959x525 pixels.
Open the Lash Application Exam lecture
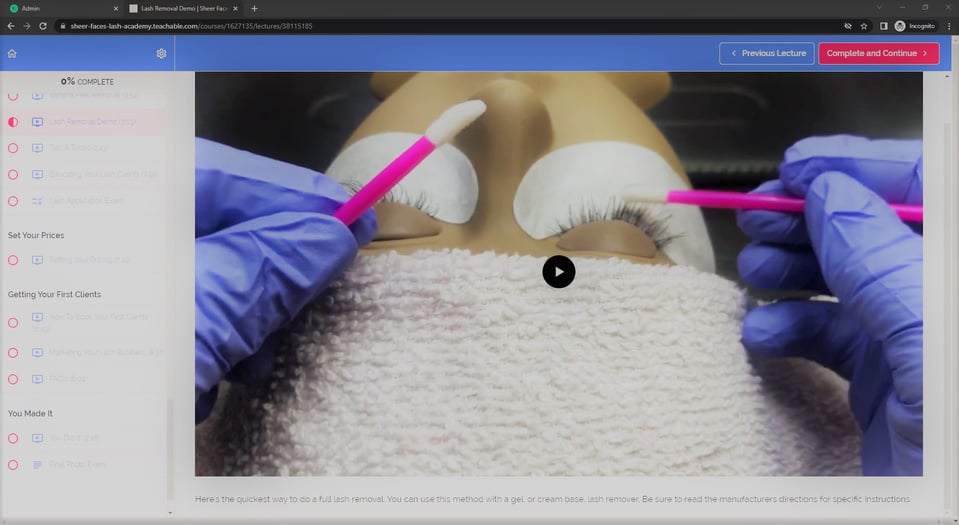(x=86, y=201)
